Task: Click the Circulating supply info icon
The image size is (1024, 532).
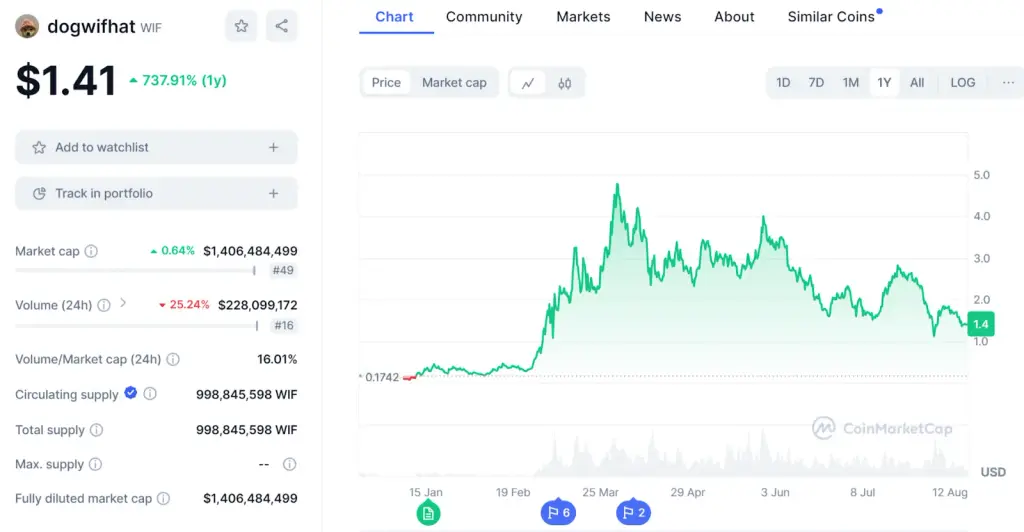Action: coord(150,394)
